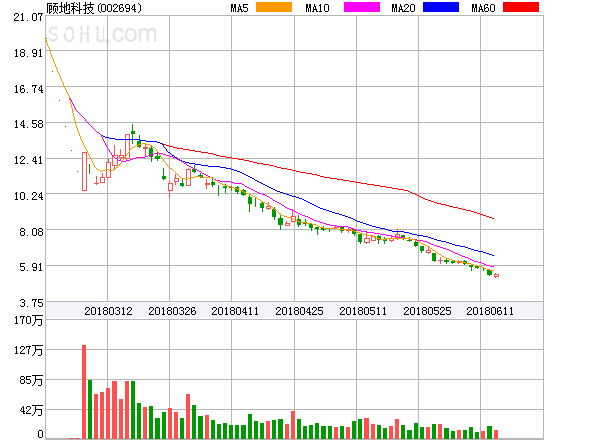Click the 20180511 date label

[363, 311]
